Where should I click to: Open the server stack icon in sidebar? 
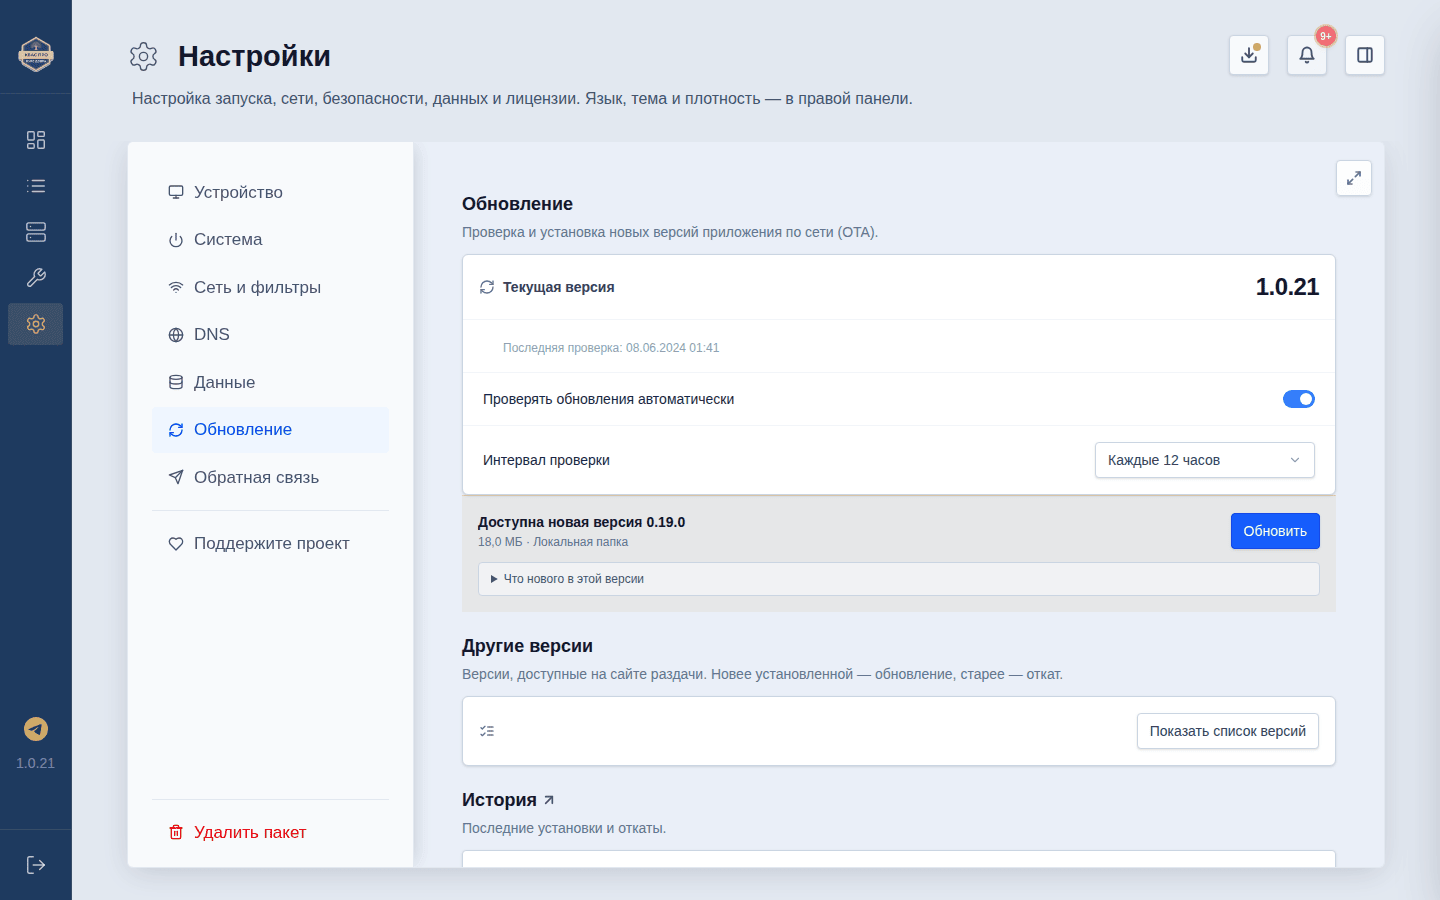coord(36,232)
